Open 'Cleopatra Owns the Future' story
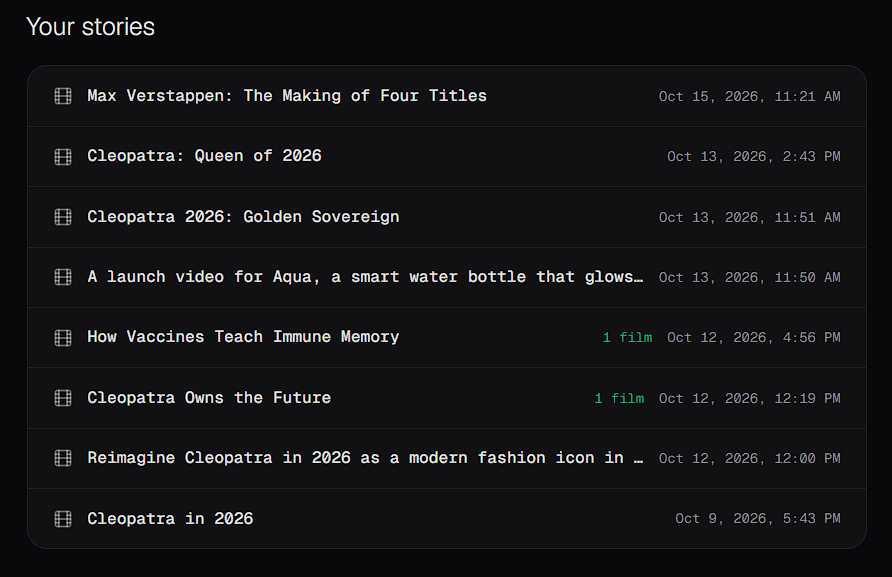 tap(447, 398)
